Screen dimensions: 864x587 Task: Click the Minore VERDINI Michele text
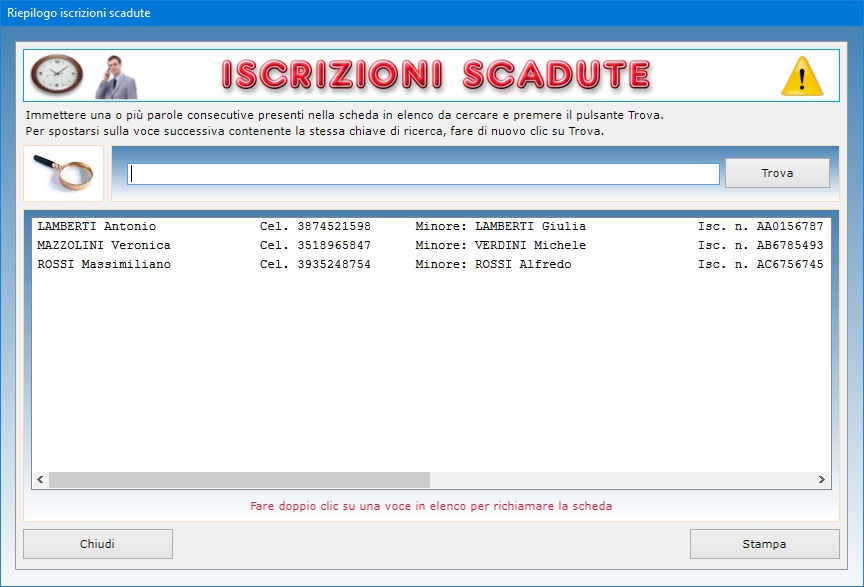500,246
